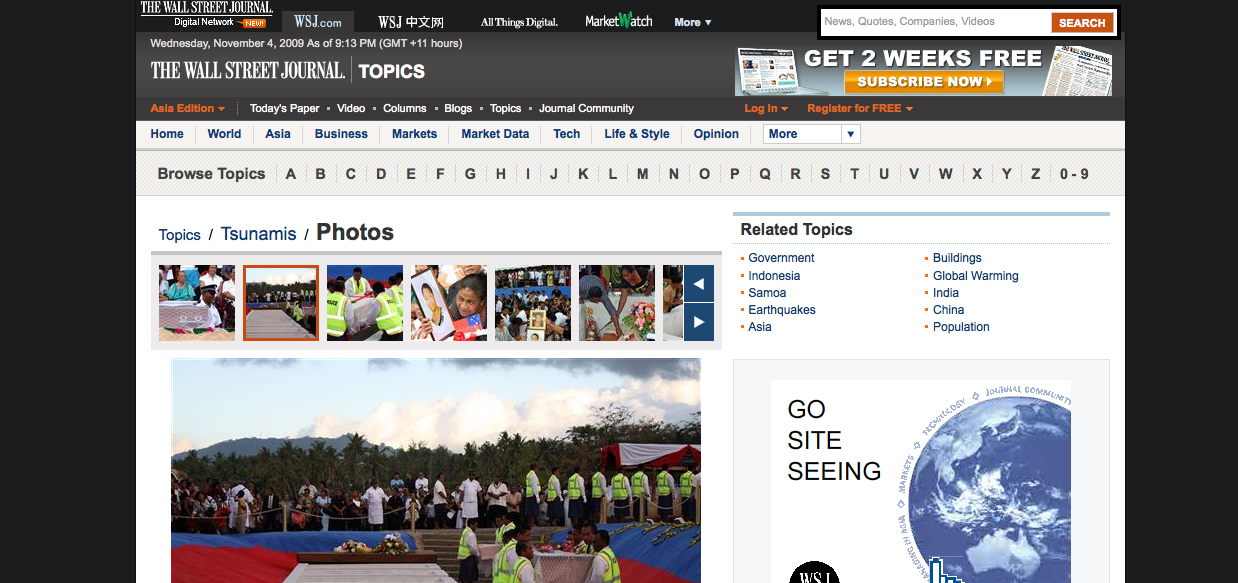Select the crowd with framed photo thumbnail
Screen dimensions: 1238x583
[x=533, y=303]
